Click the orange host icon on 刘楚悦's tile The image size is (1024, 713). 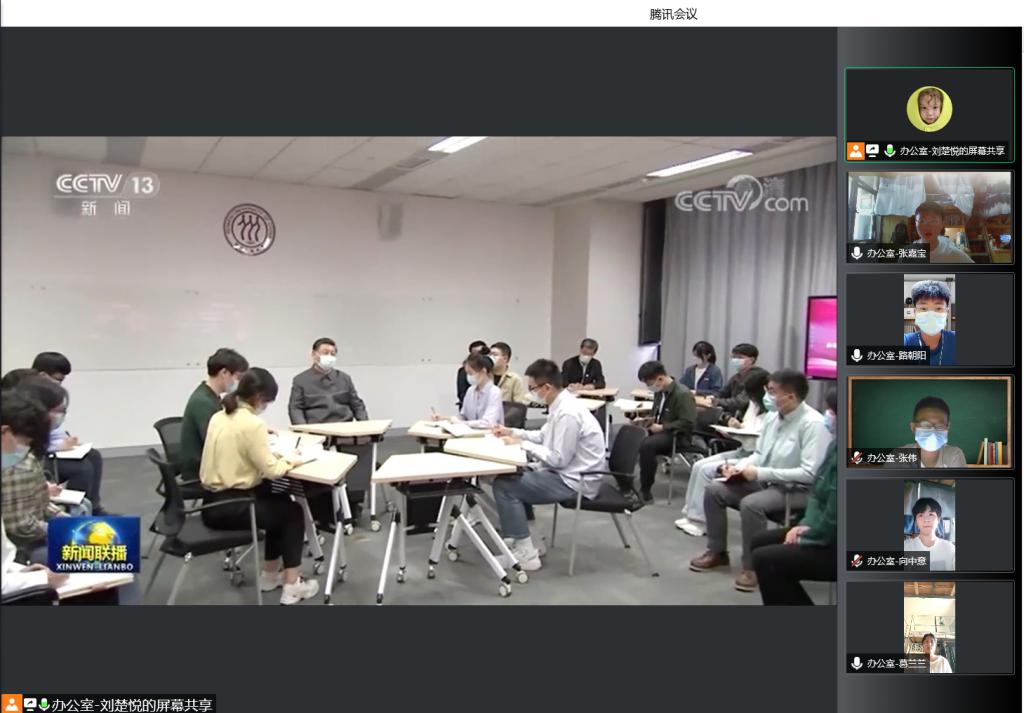(x=856, y=151)
